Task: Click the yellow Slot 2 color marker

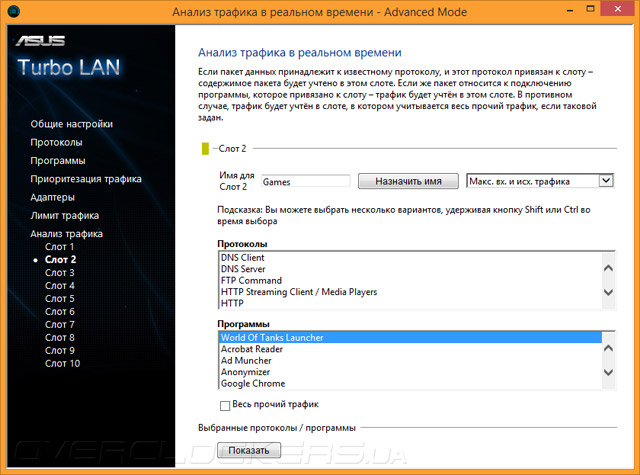Action: pos(205,149)
